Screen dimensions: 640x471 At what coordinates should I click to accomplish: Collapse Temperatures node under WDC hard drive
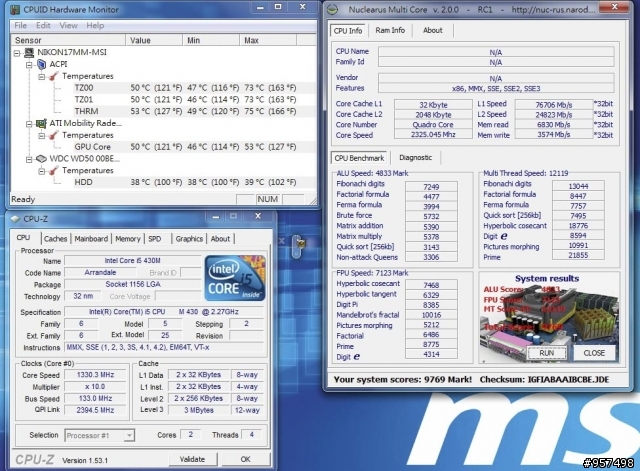coord(41,171)
